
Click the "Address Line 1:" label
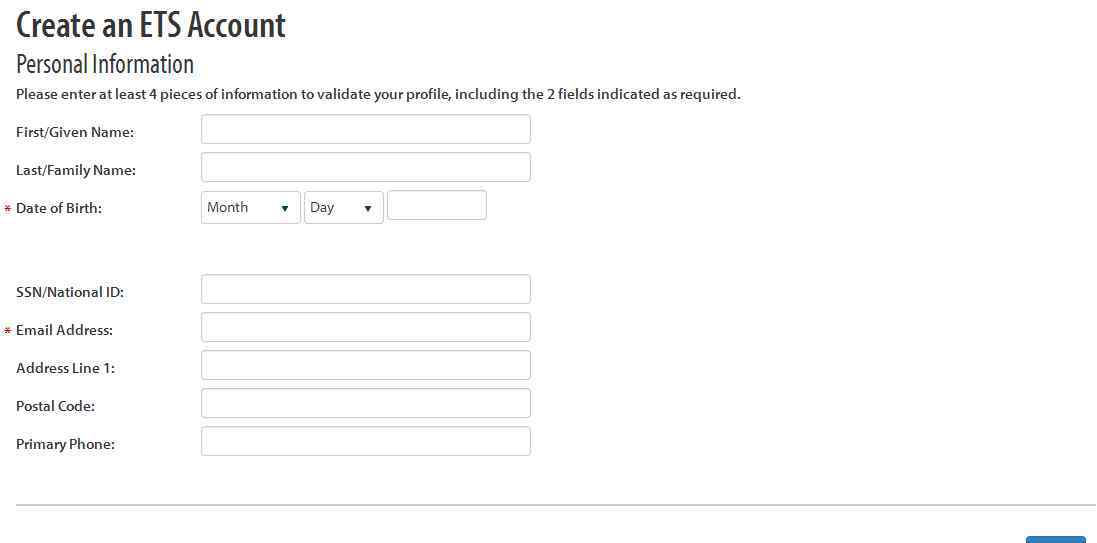point(65,368)
